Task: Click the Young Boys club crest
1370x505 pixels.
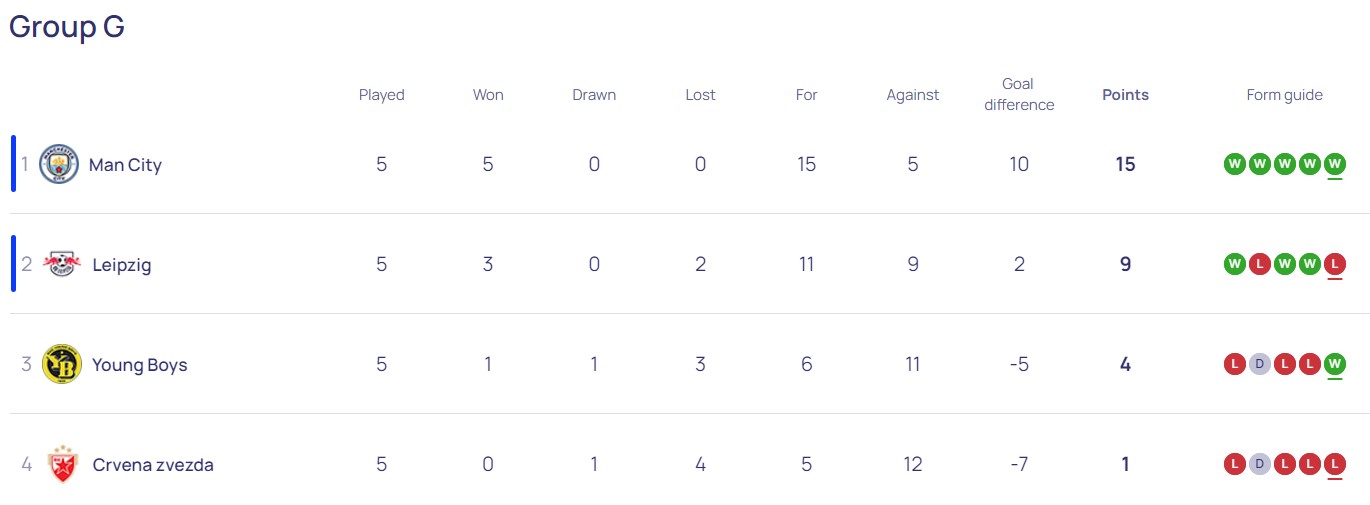Action: tap(61, 364)
